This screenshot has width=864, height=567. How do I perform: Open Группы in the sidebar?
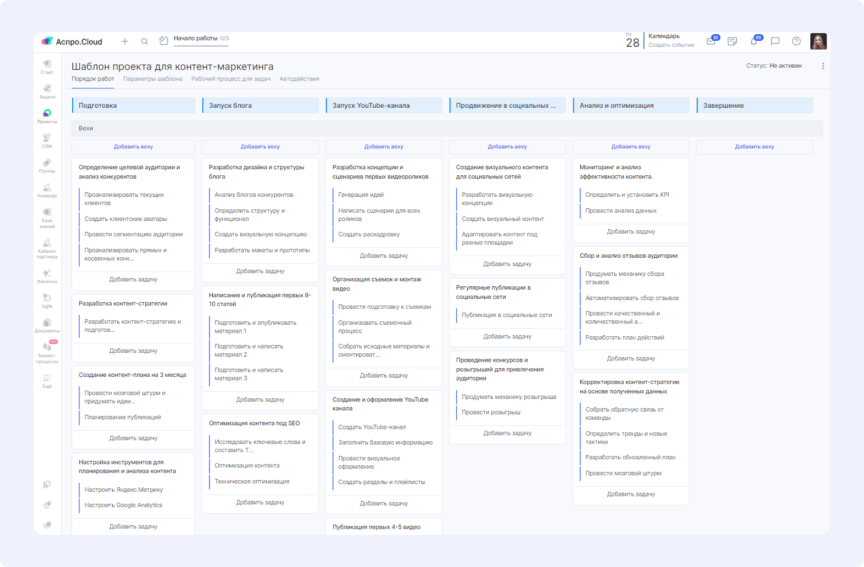(47, 166)
